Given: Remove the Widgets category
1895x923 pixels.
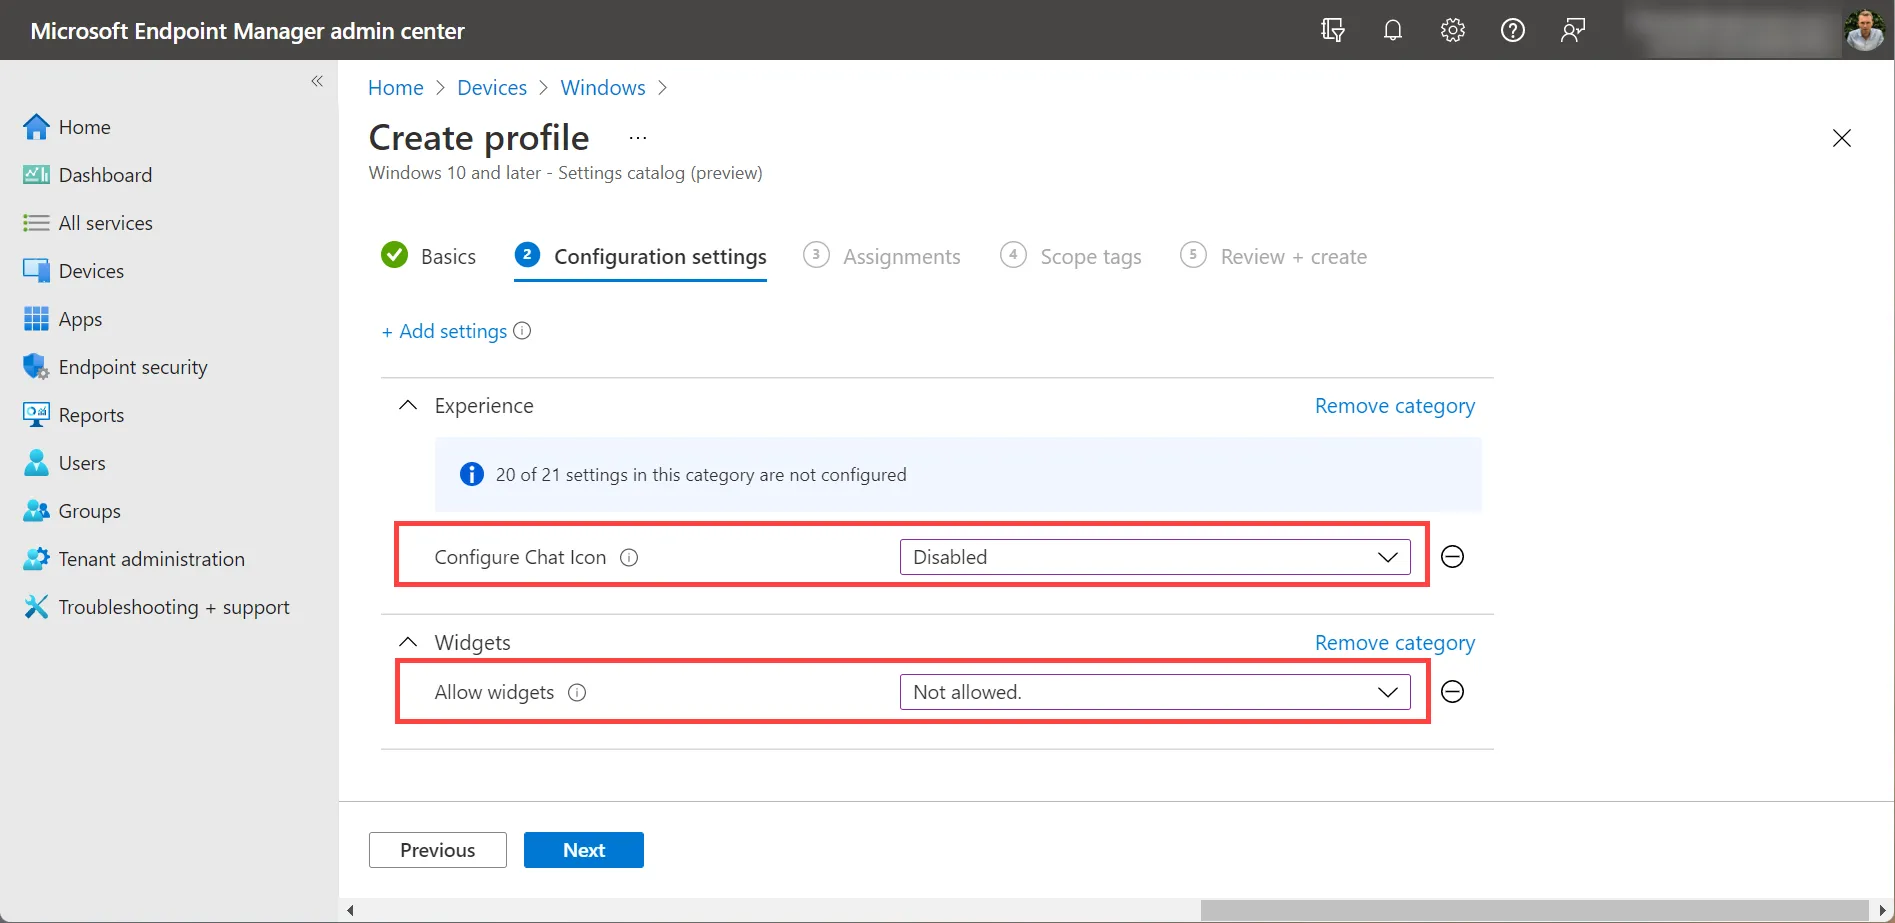Looking at the screenshot, I should [x=1394, y=643].
